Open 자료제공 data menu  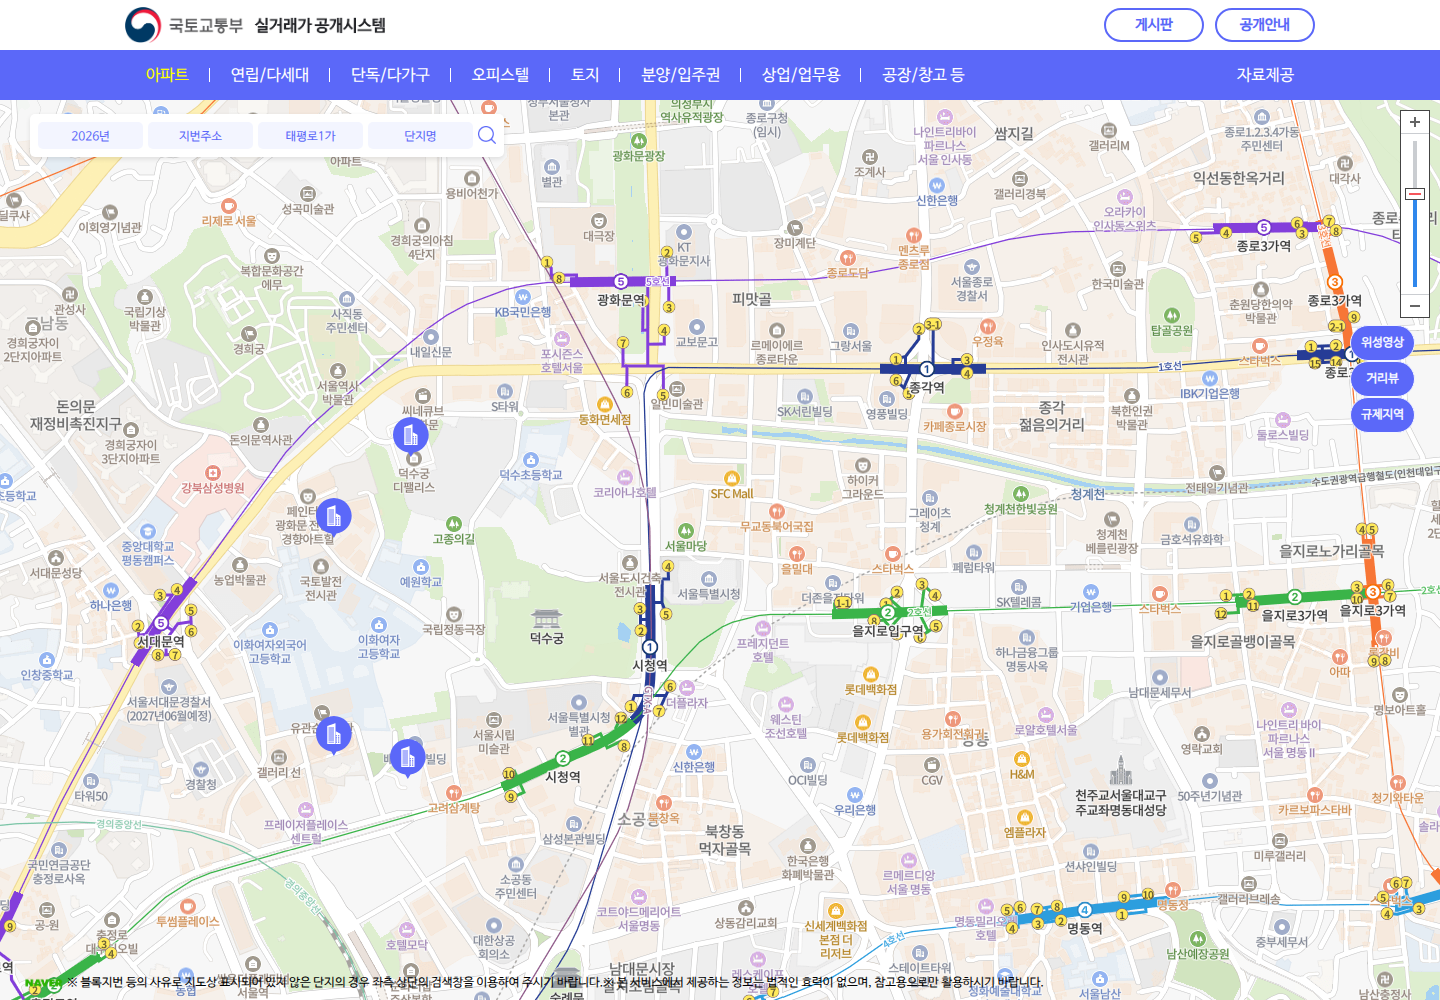pyautogui.click(x=1265, y=74)
